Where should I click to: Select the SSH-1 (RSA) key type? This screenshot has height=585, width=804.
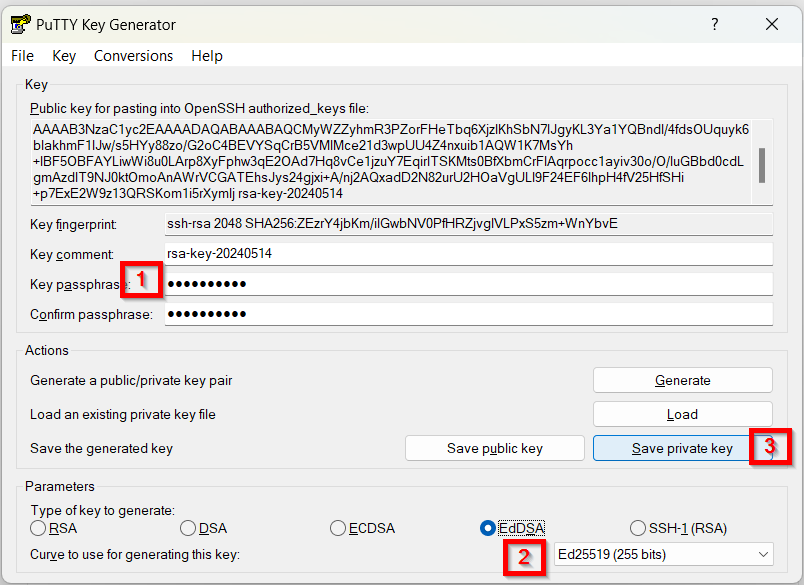[x=678, y=528]
